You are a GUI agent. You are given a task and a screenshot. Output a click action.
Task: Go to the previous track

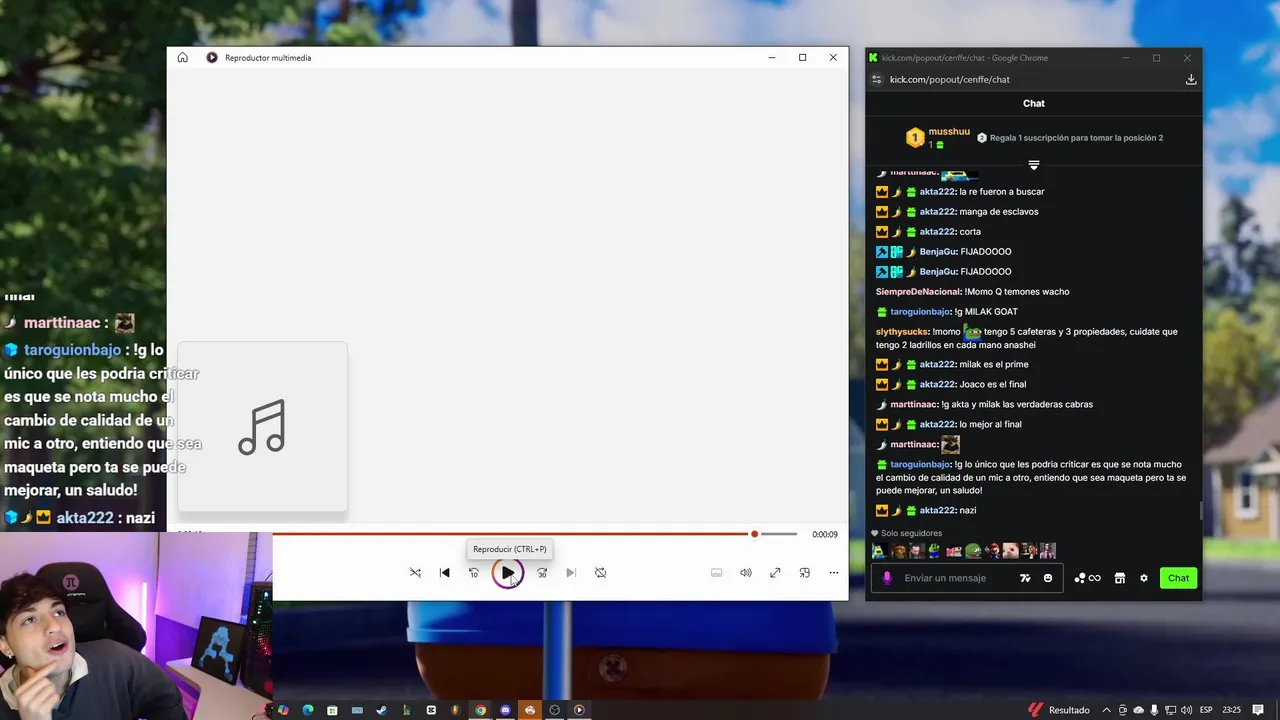[x=445, y=573]
